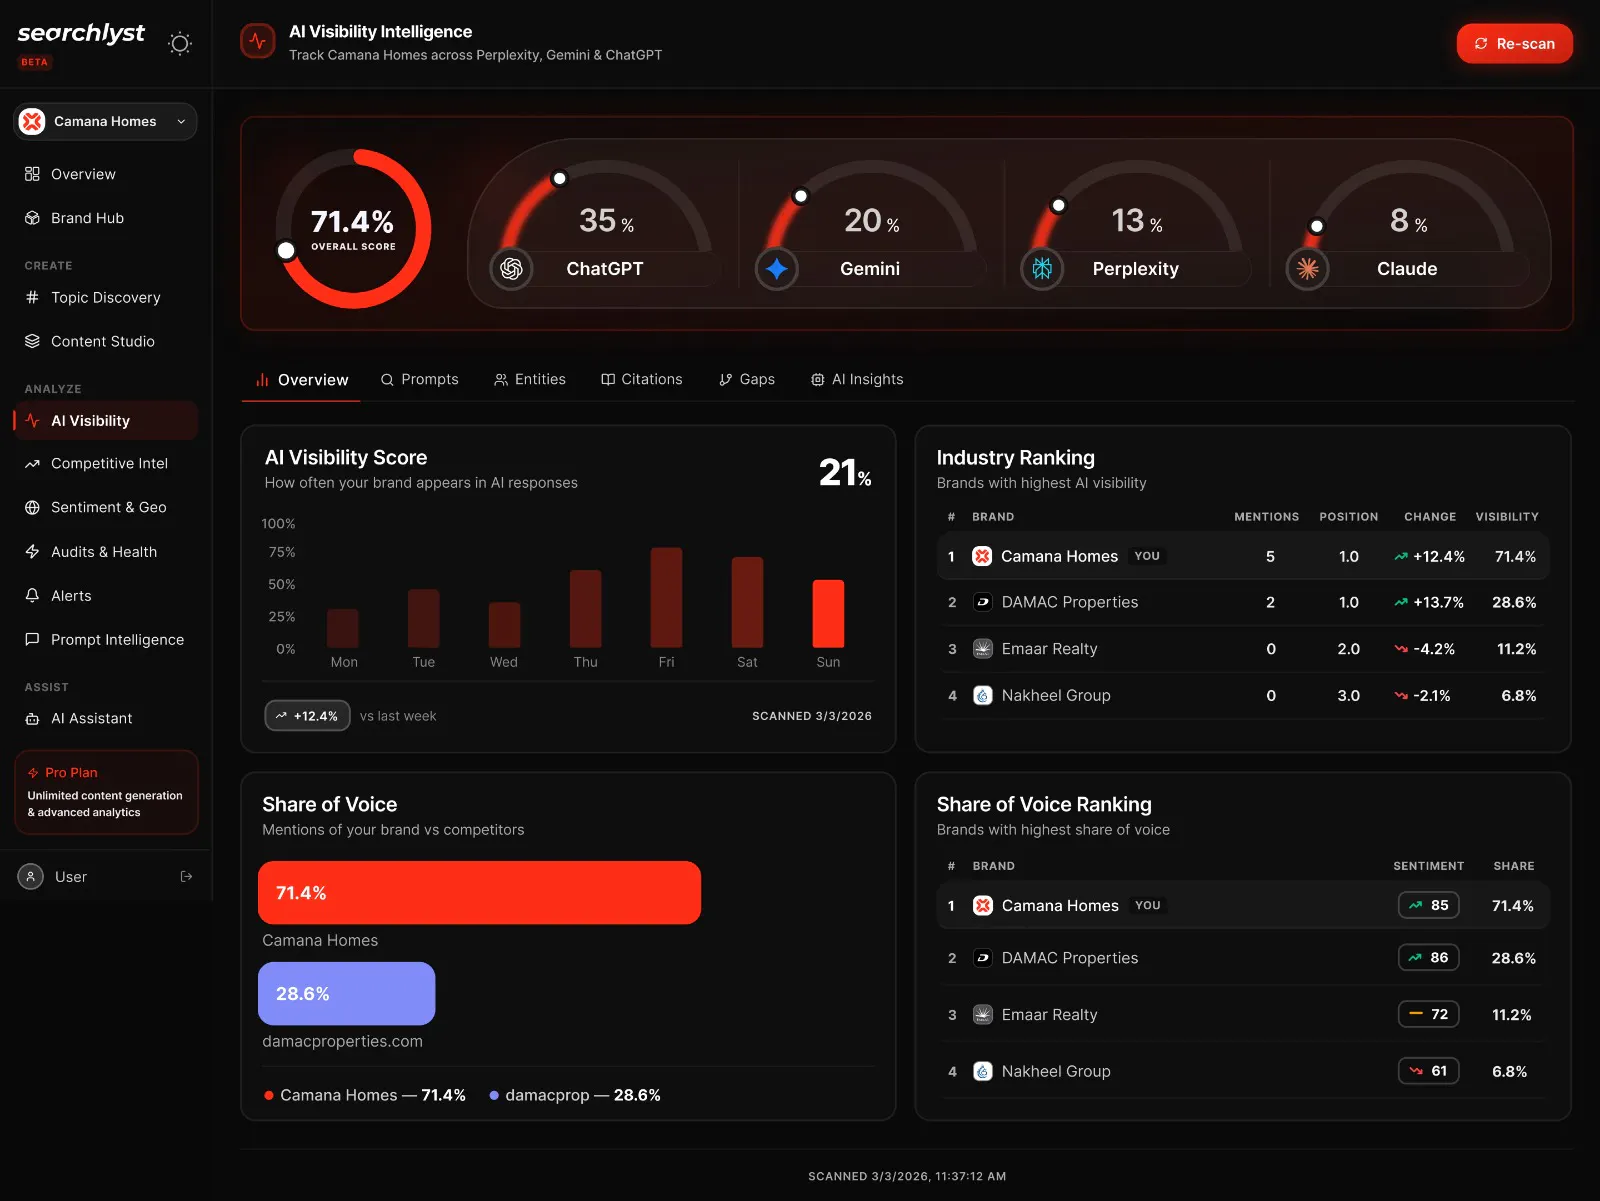Image resolution: width=1600 pixels, height=1201 pixels.
Task: Go to Topic Discovery
Action: click(x=105, y=297)
